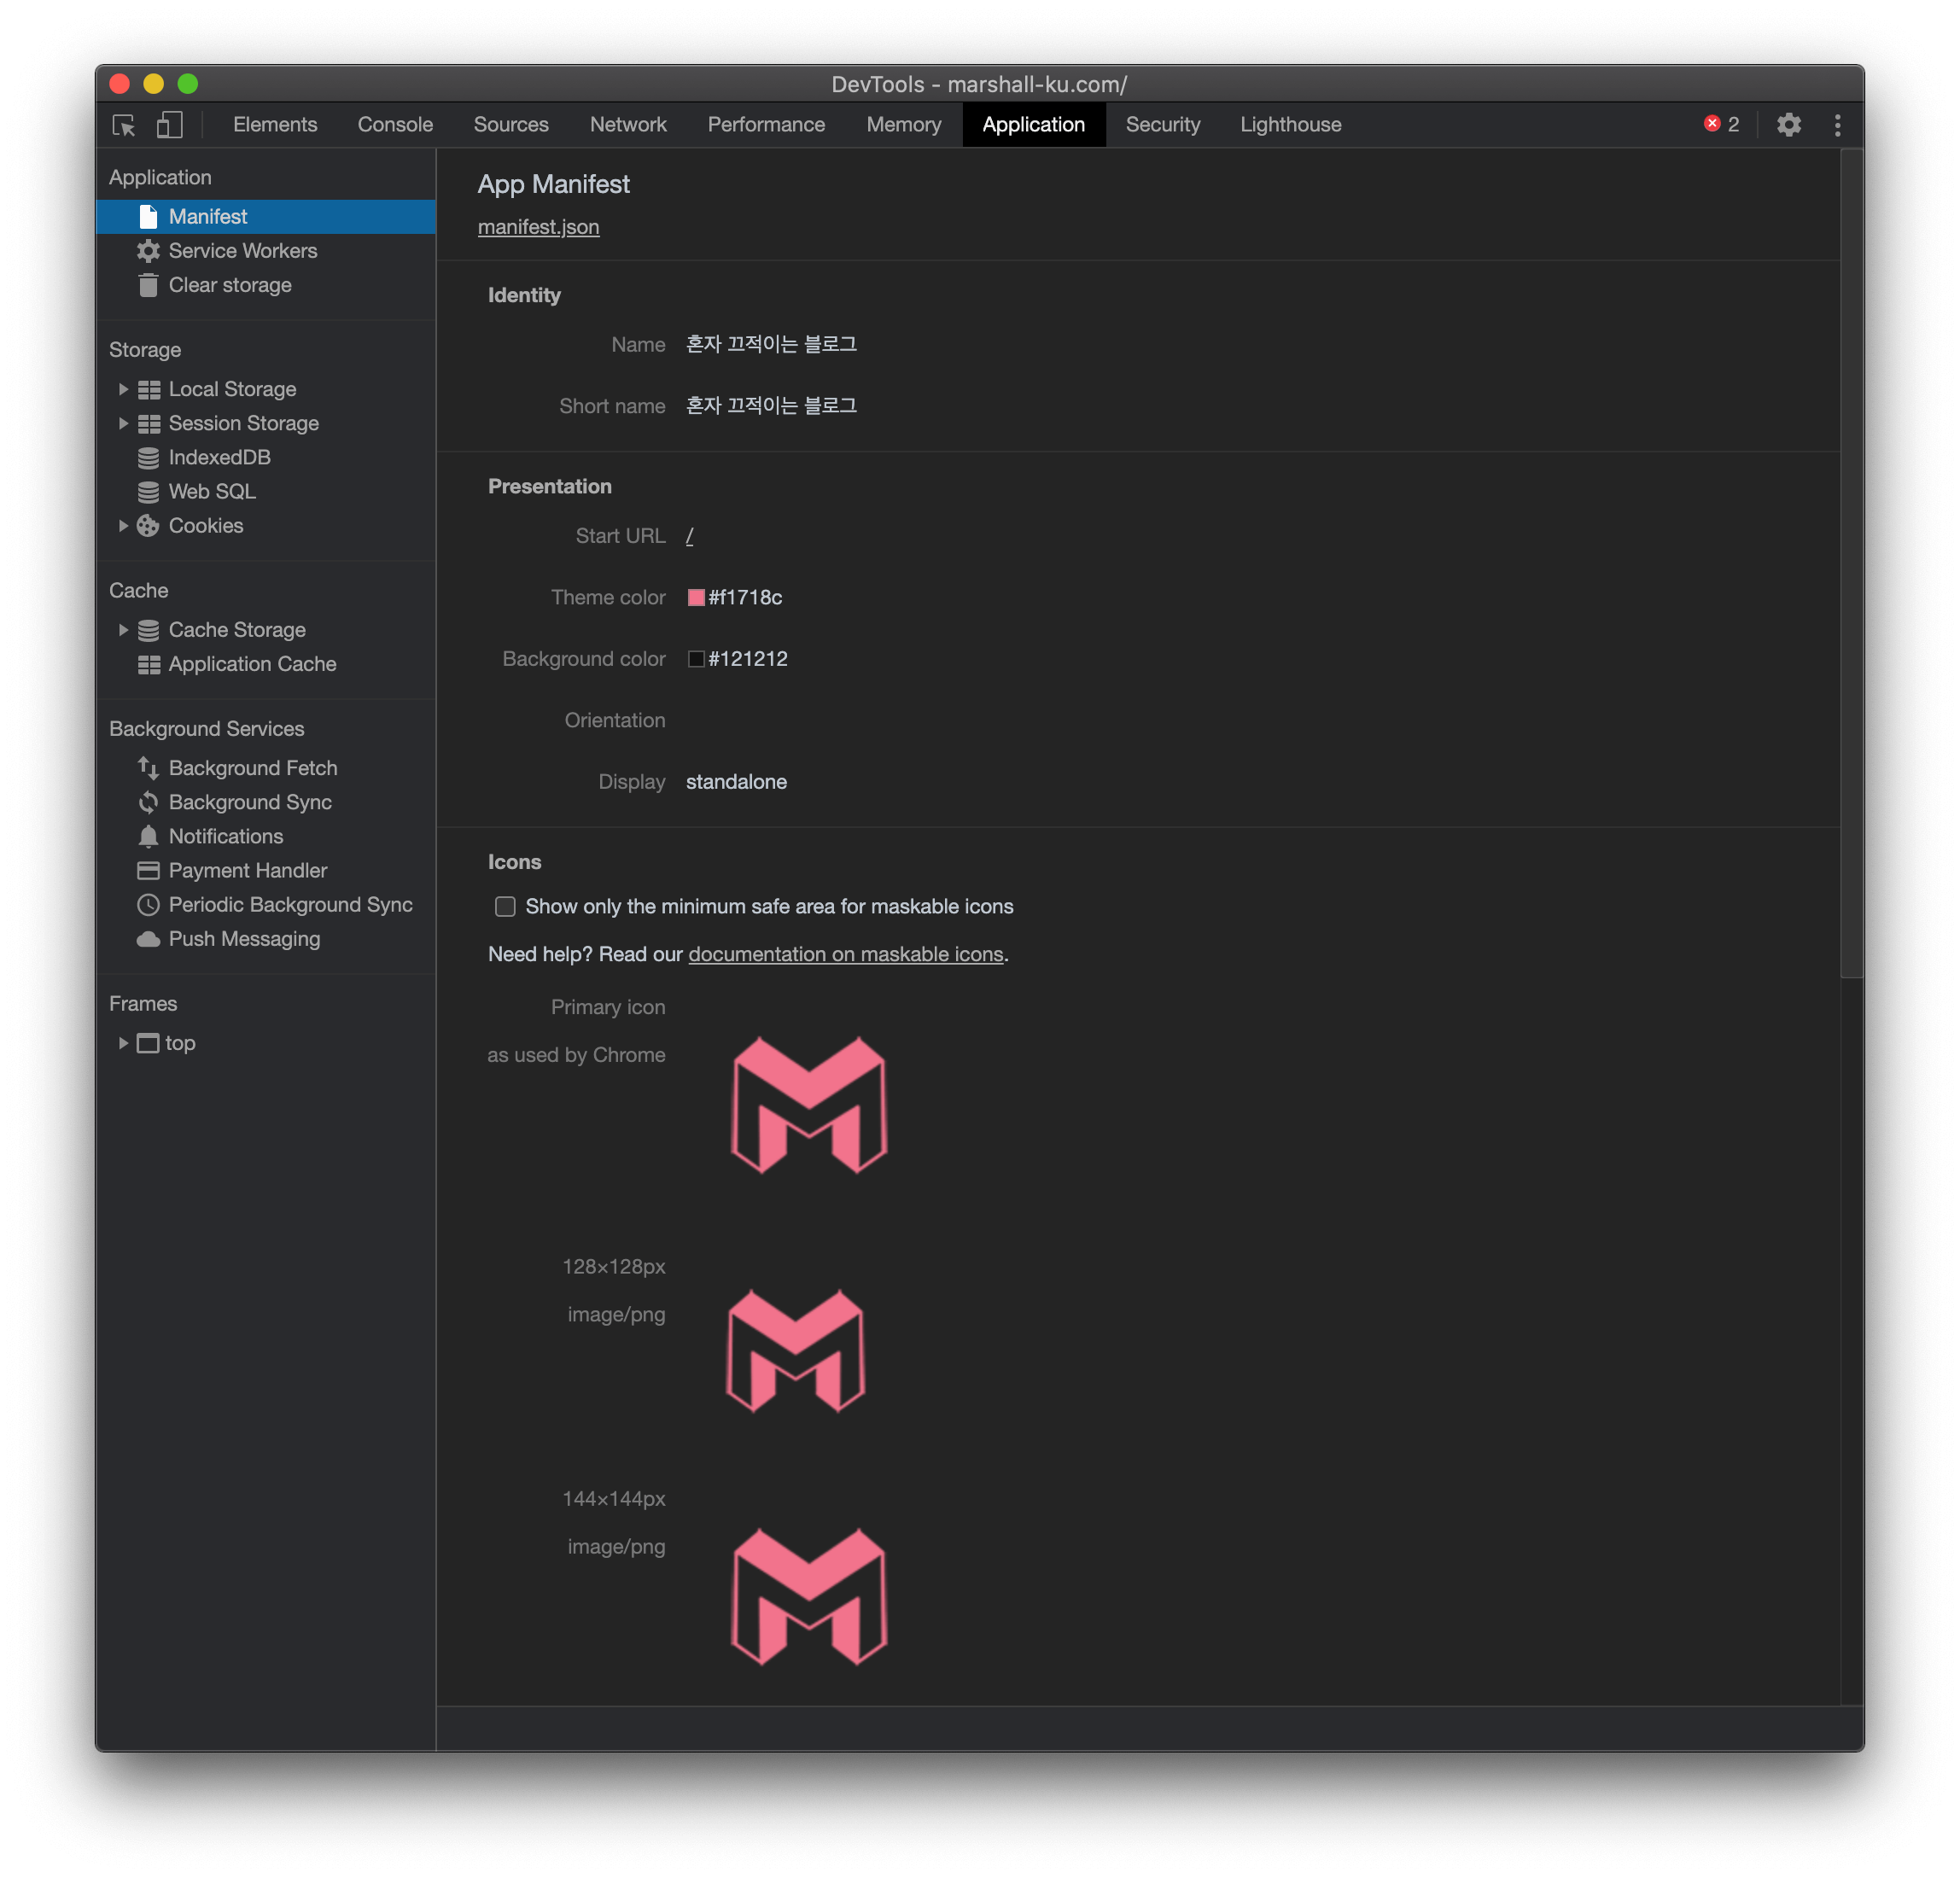Screen dimensions: 1960x1878
Task: Open the three-dot customize menu
Action: (x=1837, y=125)
